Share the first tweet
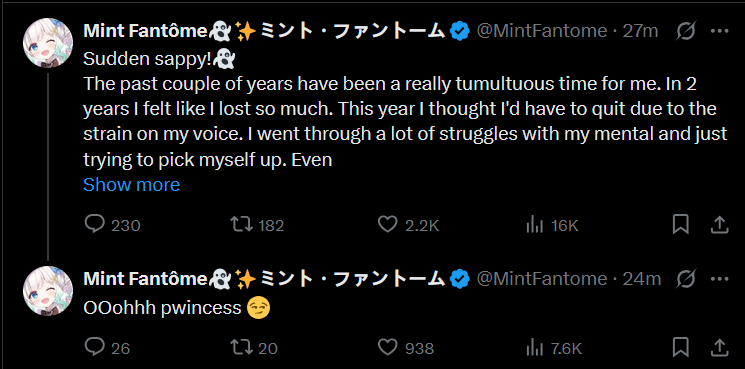The width and height of the screenshot is (745, 369). [x=719, y=225]
